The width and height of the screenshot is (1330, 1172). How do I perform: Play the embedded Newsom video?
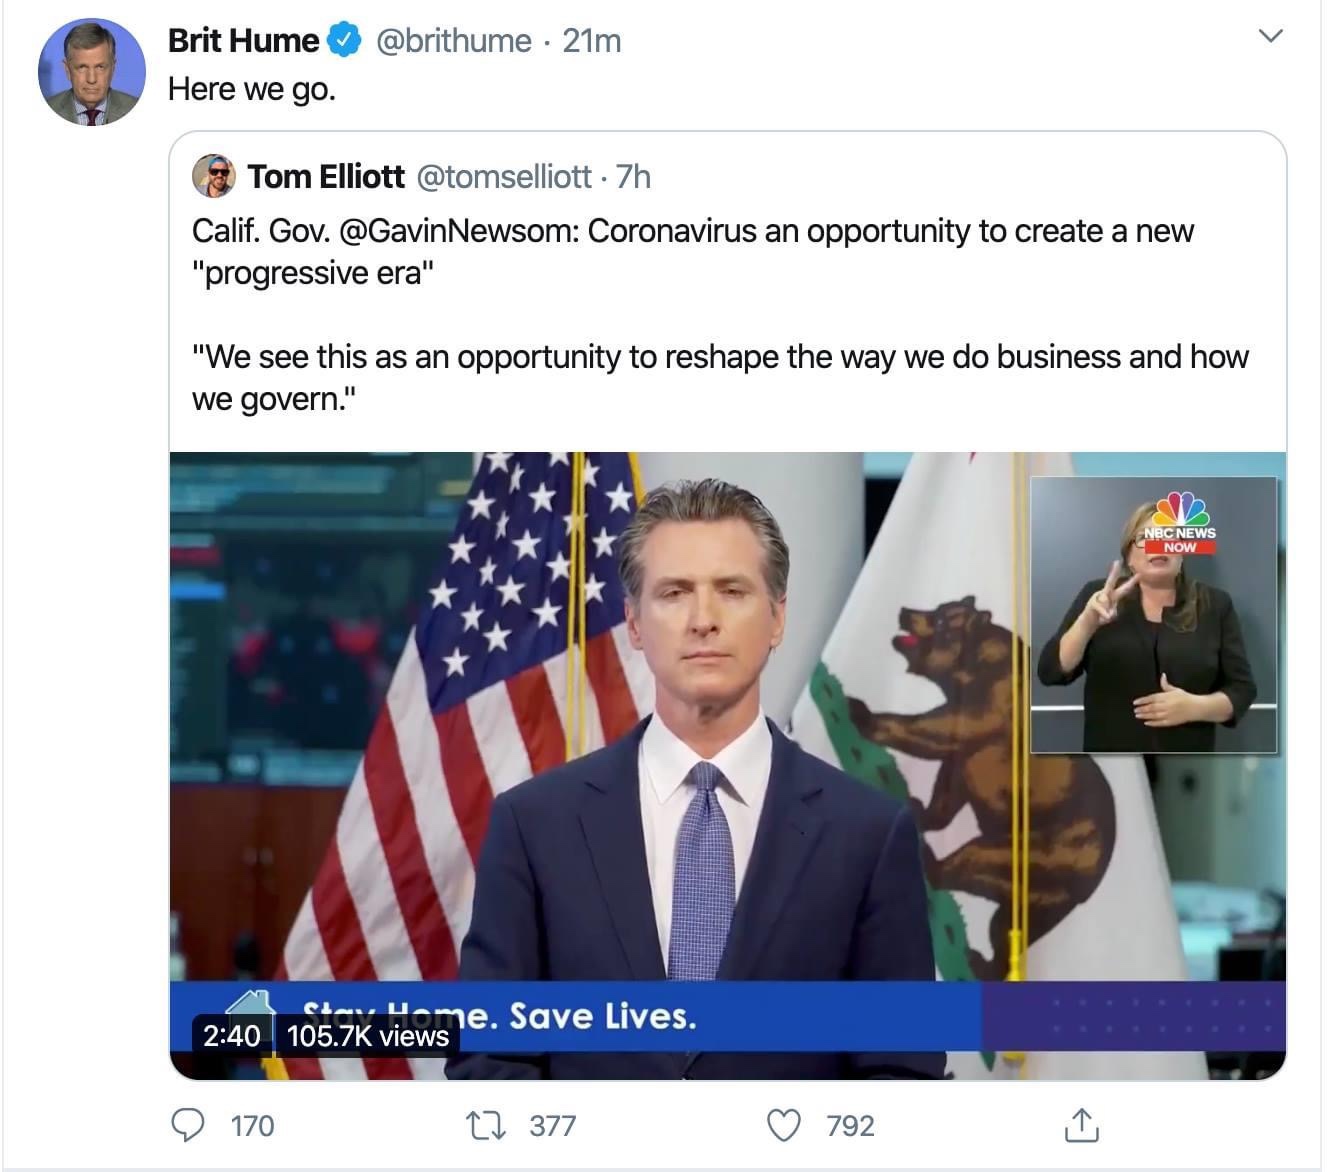point(700,760)
